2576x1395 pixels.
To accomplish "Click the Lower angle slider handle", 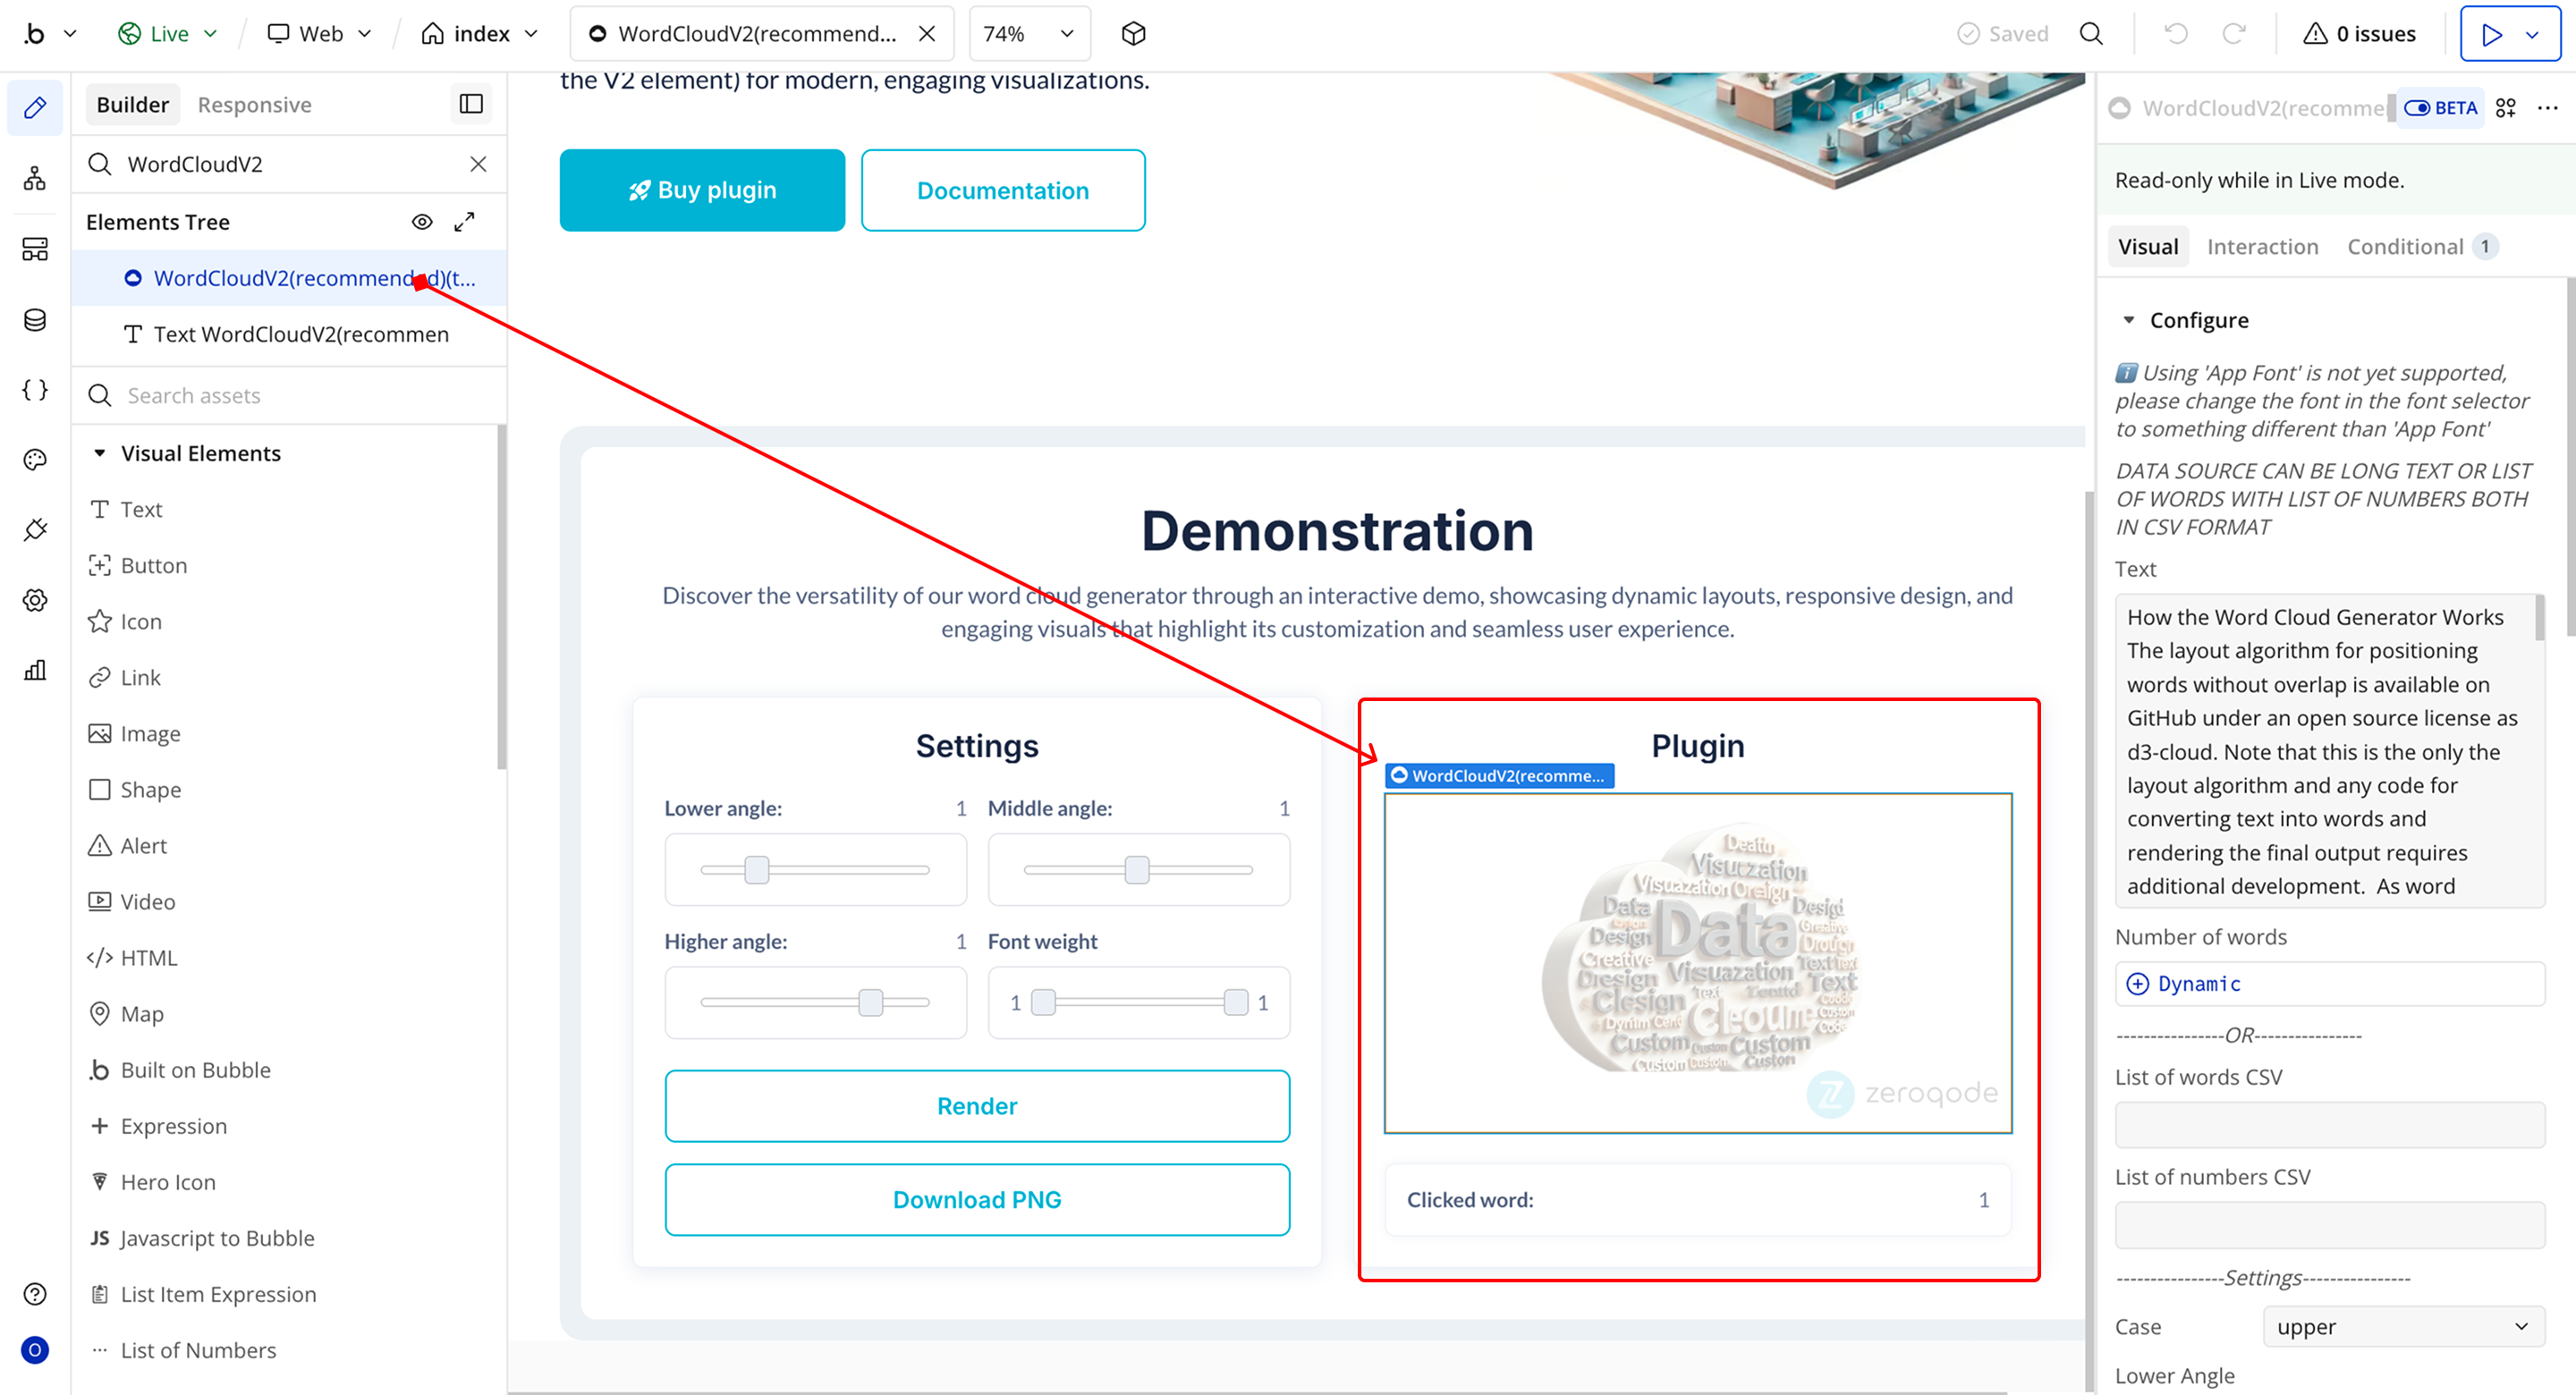I will pyautogui.click(x=757, y=870).
